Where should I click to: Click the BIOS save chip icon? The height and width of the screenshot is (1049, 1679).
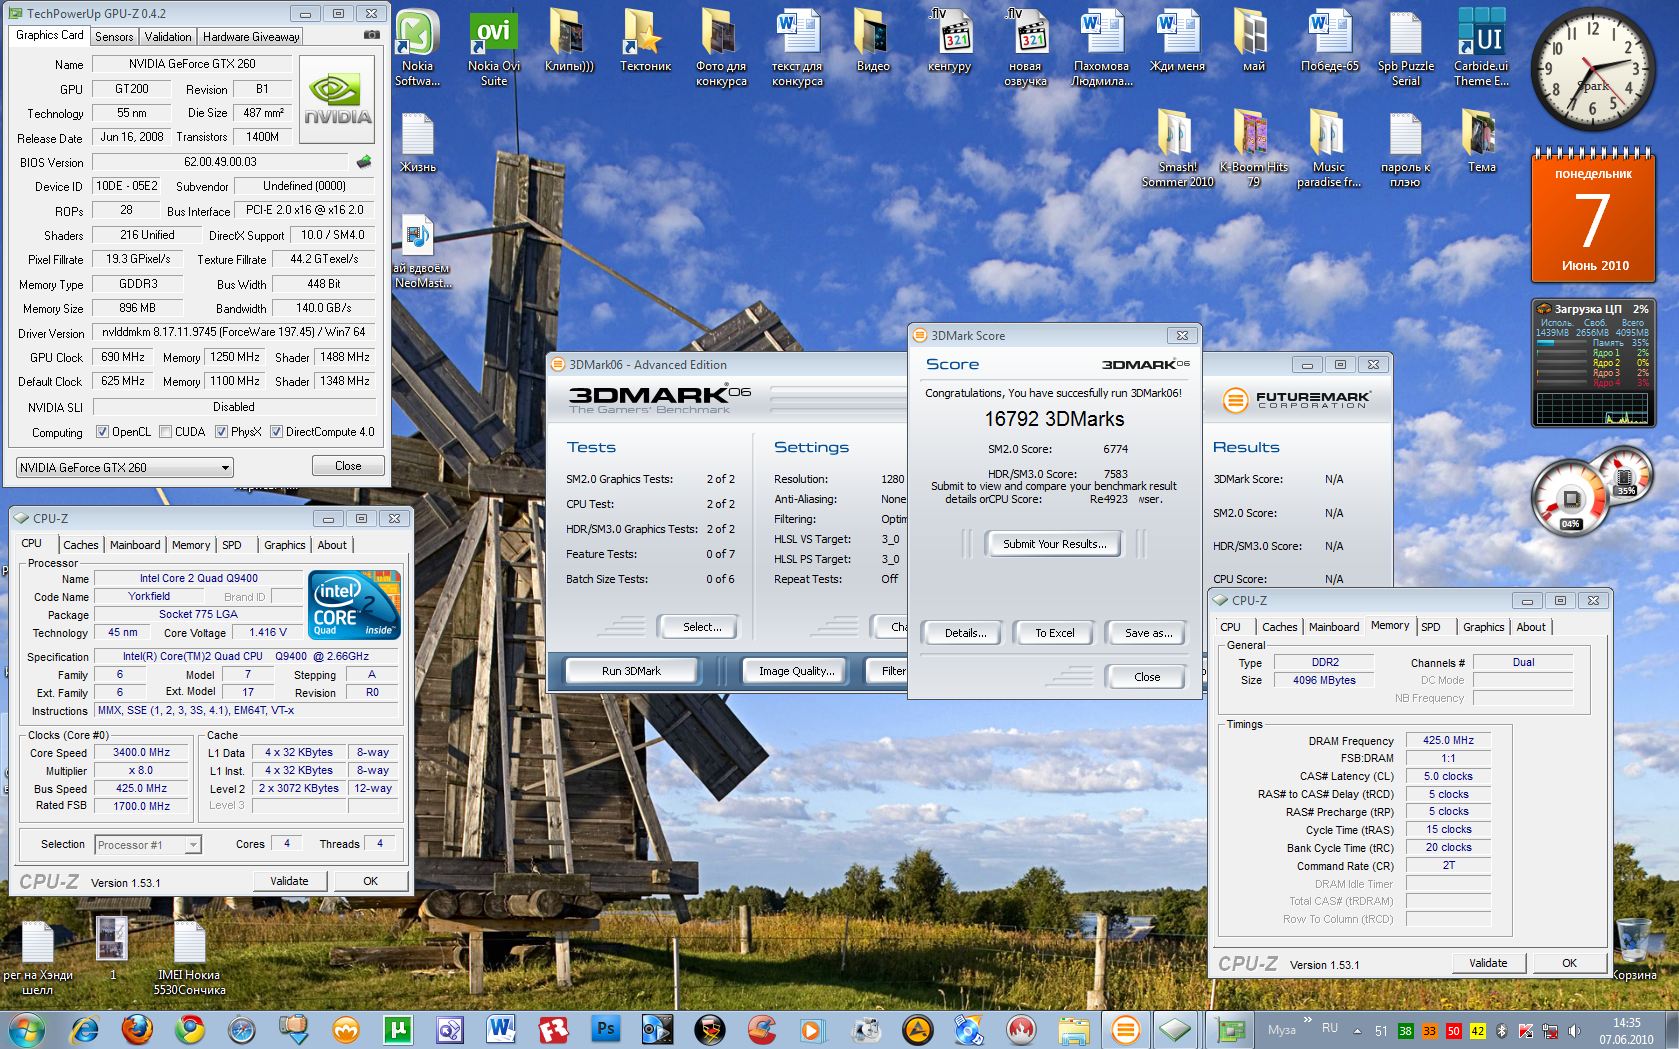[x=364, y=161]
